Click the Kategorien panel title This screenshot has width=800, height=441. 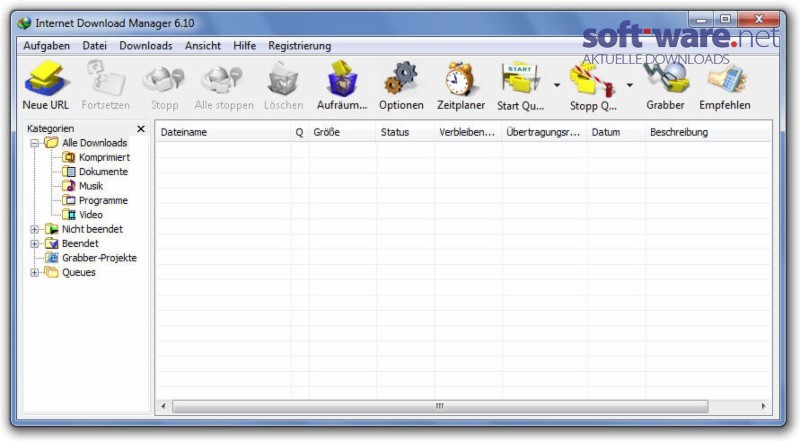point(51,129)
